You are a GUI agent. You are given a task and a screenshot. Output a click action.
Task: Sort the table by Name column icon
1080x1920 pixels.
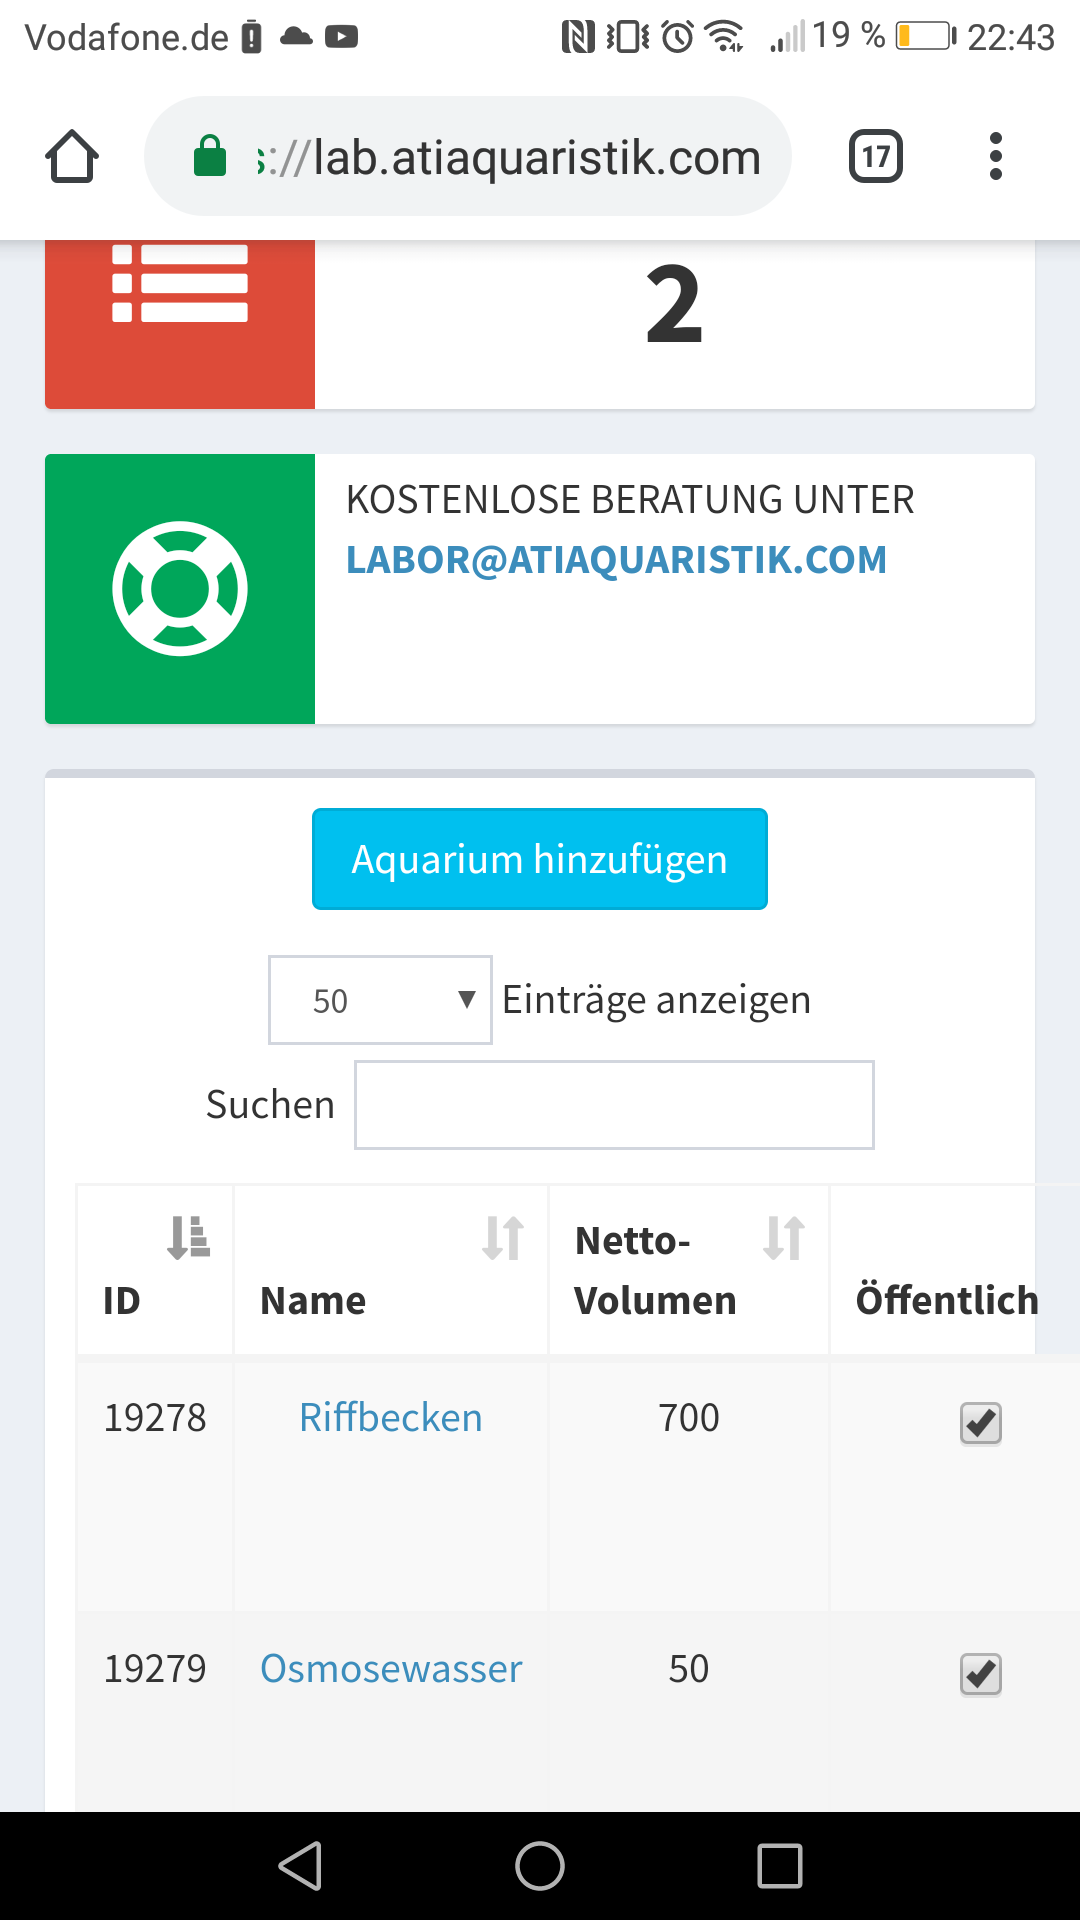tap(503, 1238)
